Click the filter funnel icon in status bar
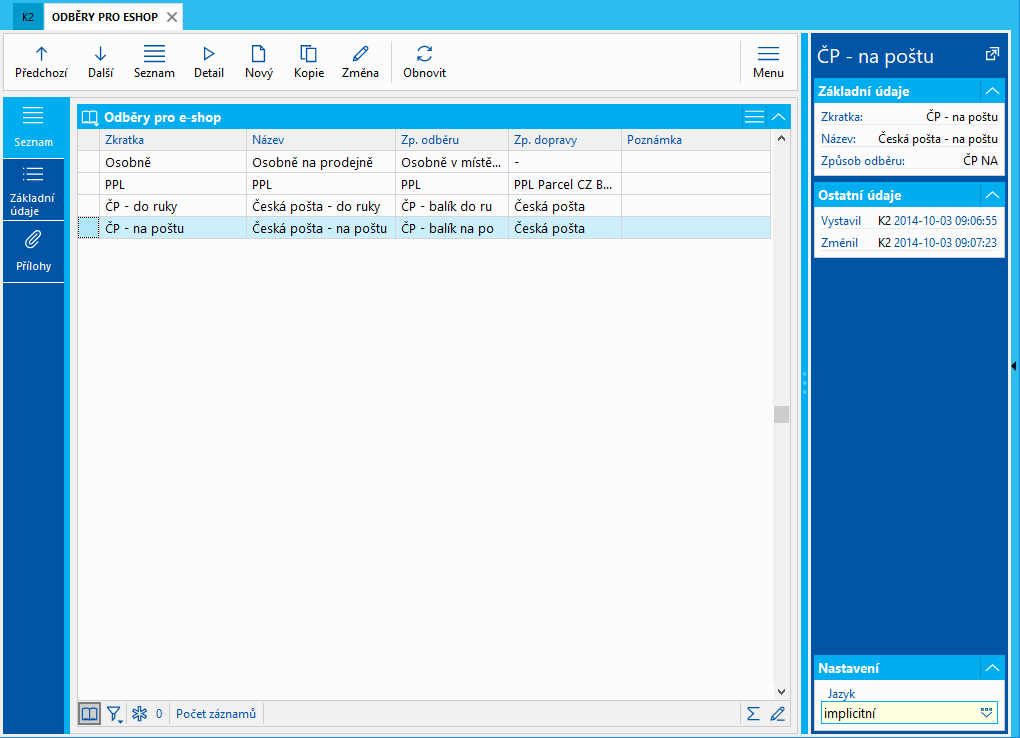Image resolution: width=1020 pixels, height=738 pixels. coord(114,714)
